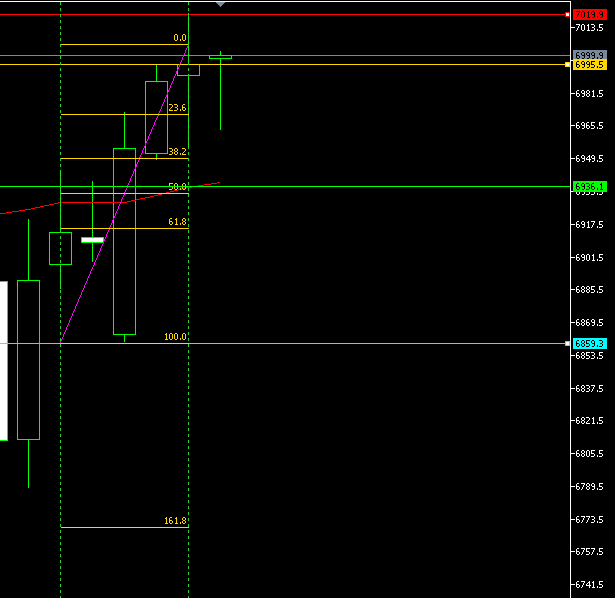Click the 6869.5 price axis value
The width and height of the screenshot is (615, 598).
point(589,323)
